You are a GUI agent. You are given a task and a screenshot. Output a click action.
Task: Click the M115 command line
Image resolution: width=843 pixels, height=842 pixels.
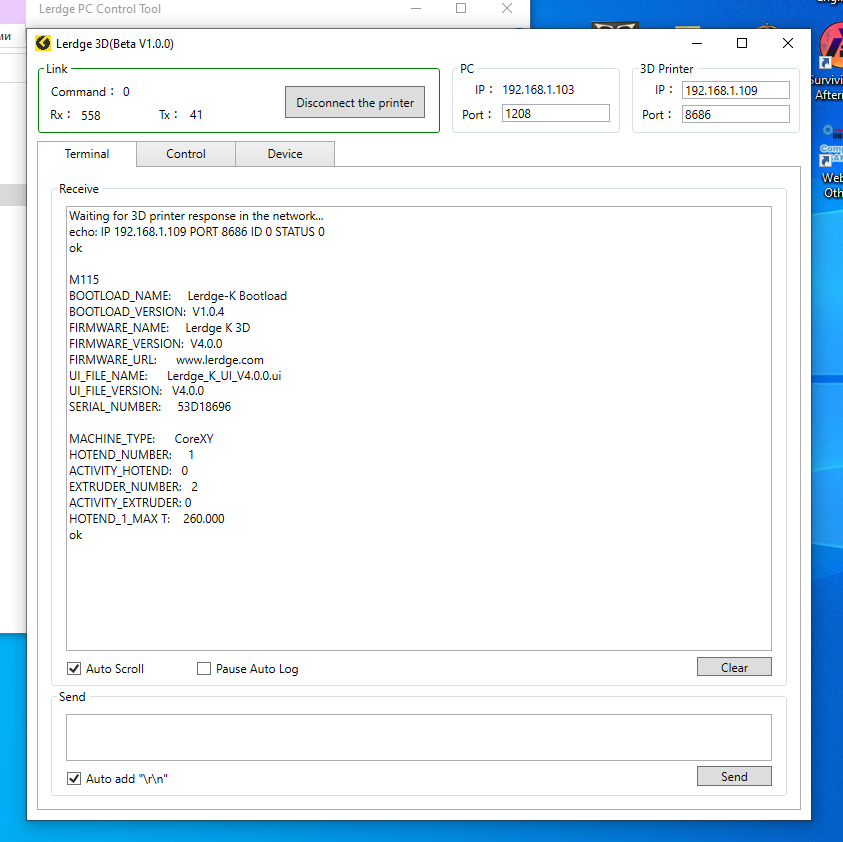(x=84, y=280)
